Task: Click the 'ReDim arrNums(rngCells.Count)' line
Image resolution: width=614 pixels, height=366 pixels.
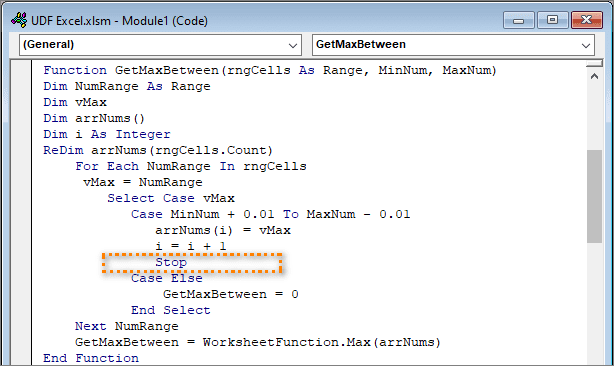Action: pos(158,151)
